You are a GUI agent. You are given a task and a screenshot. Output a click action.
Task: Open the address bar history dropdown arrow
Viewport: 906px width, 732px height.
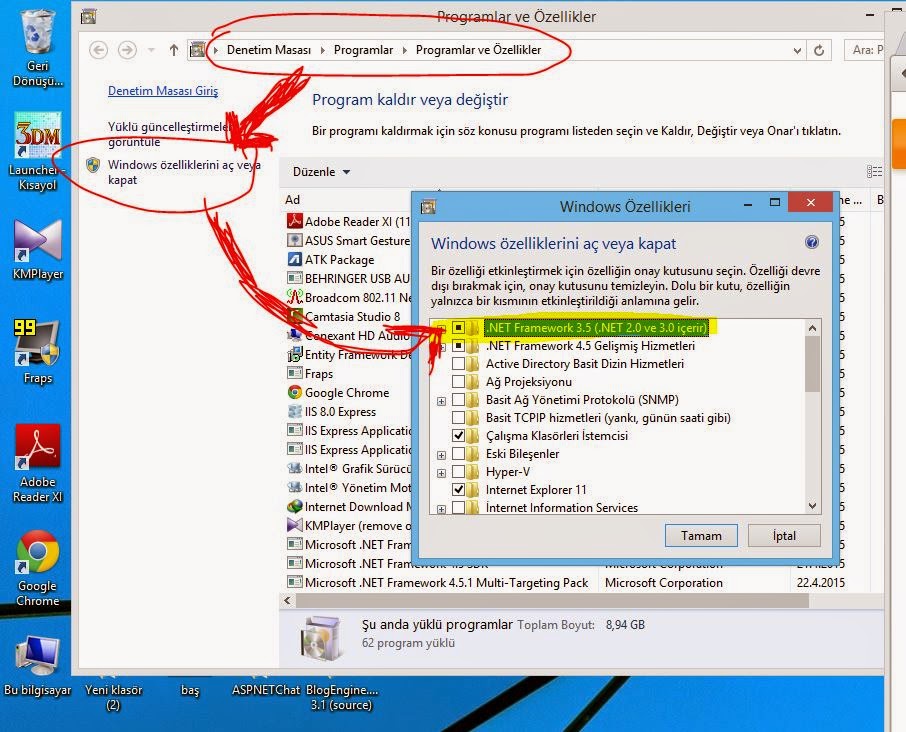pos(797,50)
